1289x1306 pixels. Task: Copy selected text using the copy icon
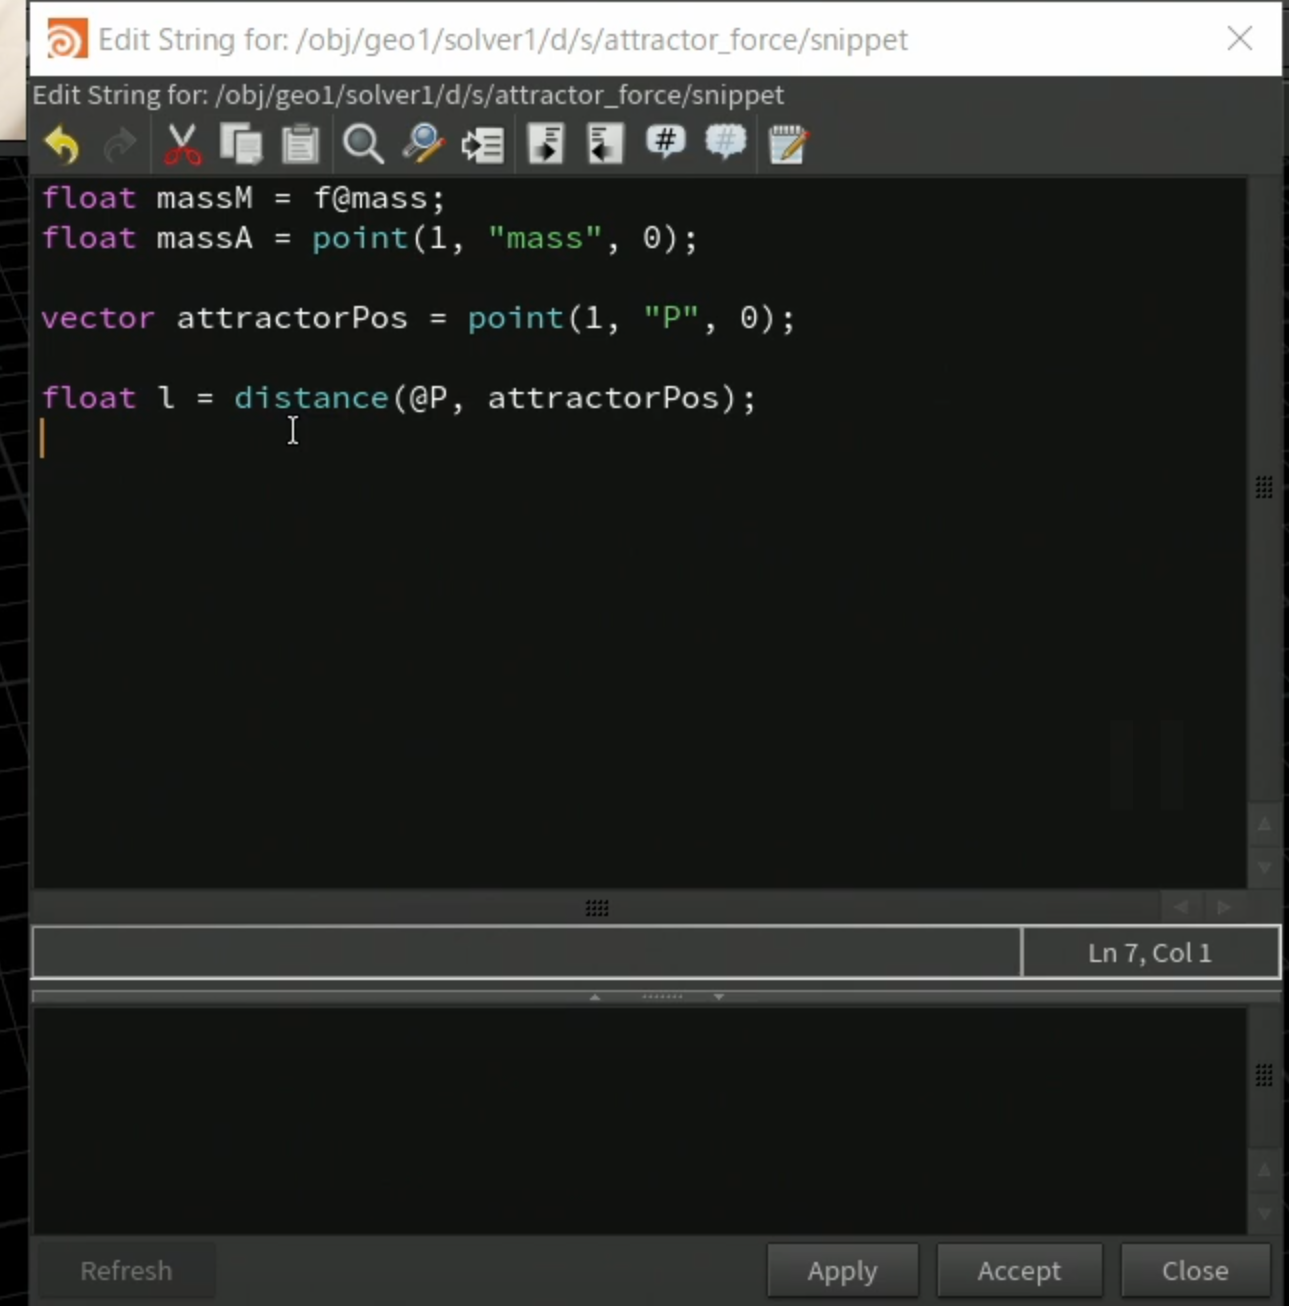coord(241,145)
